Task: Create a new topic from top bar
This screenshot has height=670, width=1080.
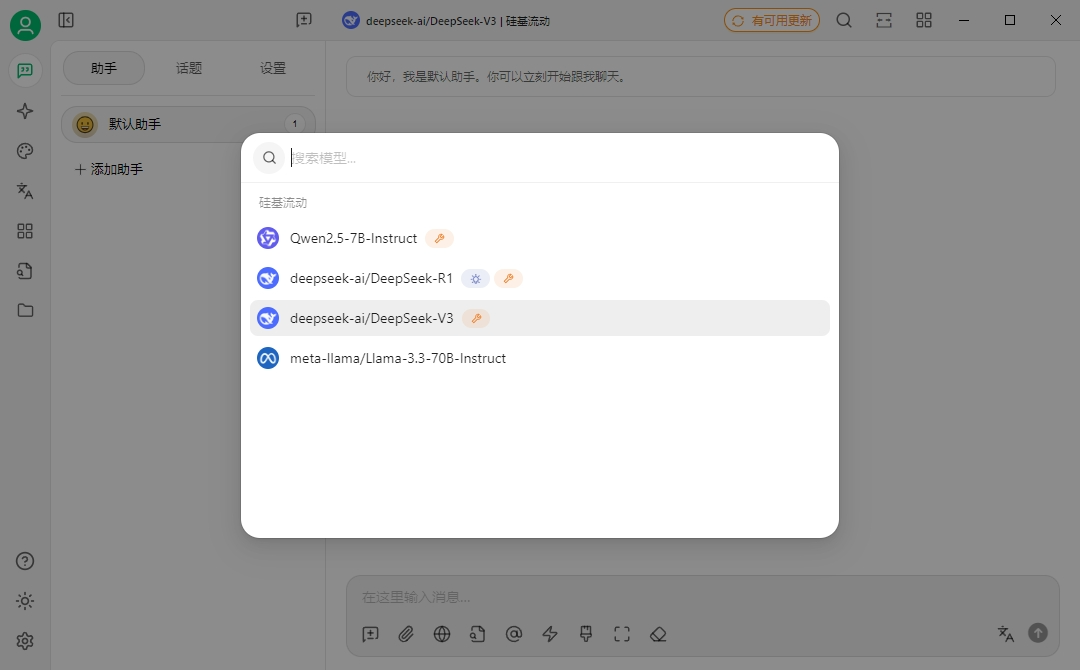Action: (304, 20)
